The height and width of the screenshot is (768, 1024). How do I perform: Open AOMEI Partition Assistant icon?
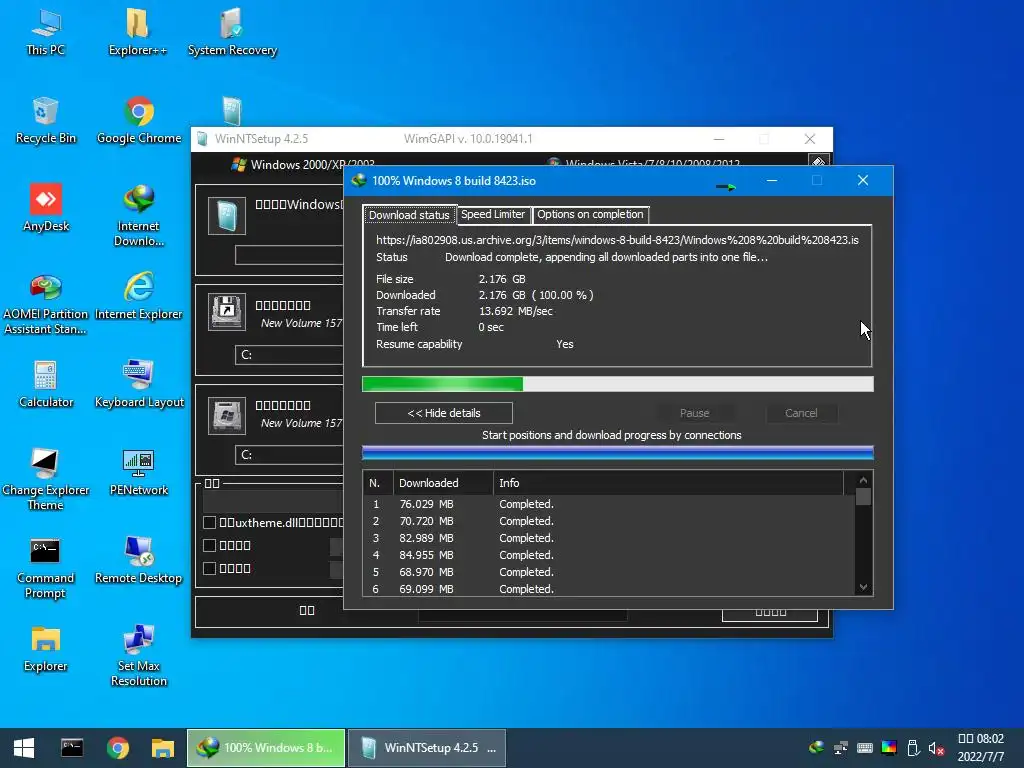[x=46, y=304]
